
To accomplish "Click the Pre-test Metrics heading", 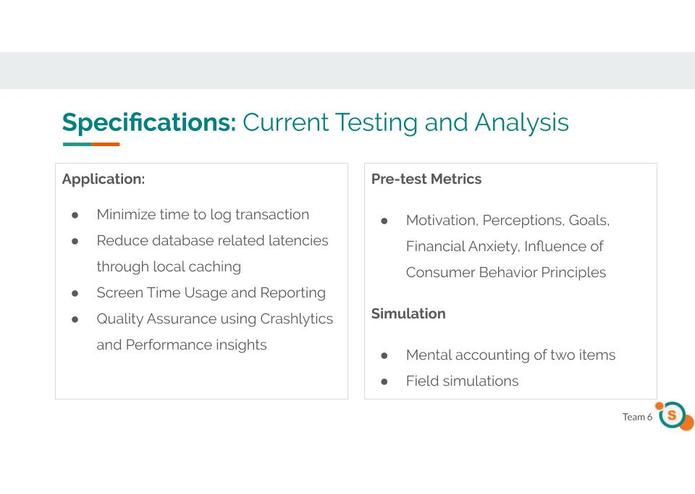I will (426, 179).
